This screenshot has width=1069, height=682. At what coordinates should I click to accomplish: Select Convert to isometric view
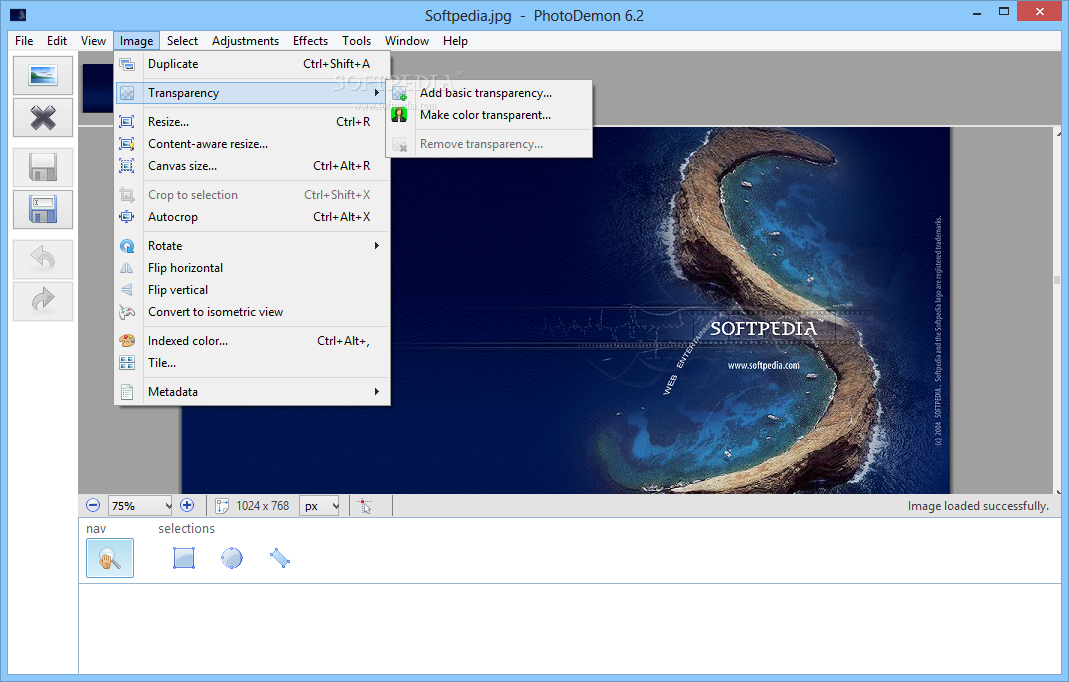click(x=252, y=312)
